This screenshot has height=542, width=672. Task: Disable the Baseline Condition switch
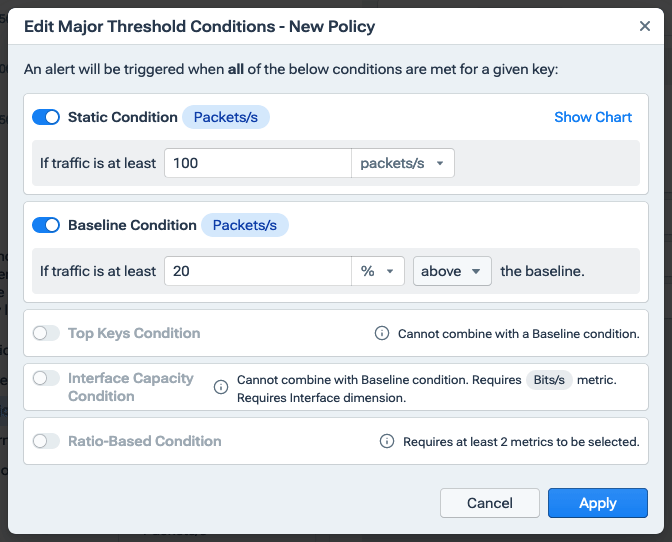pos(46,225)
